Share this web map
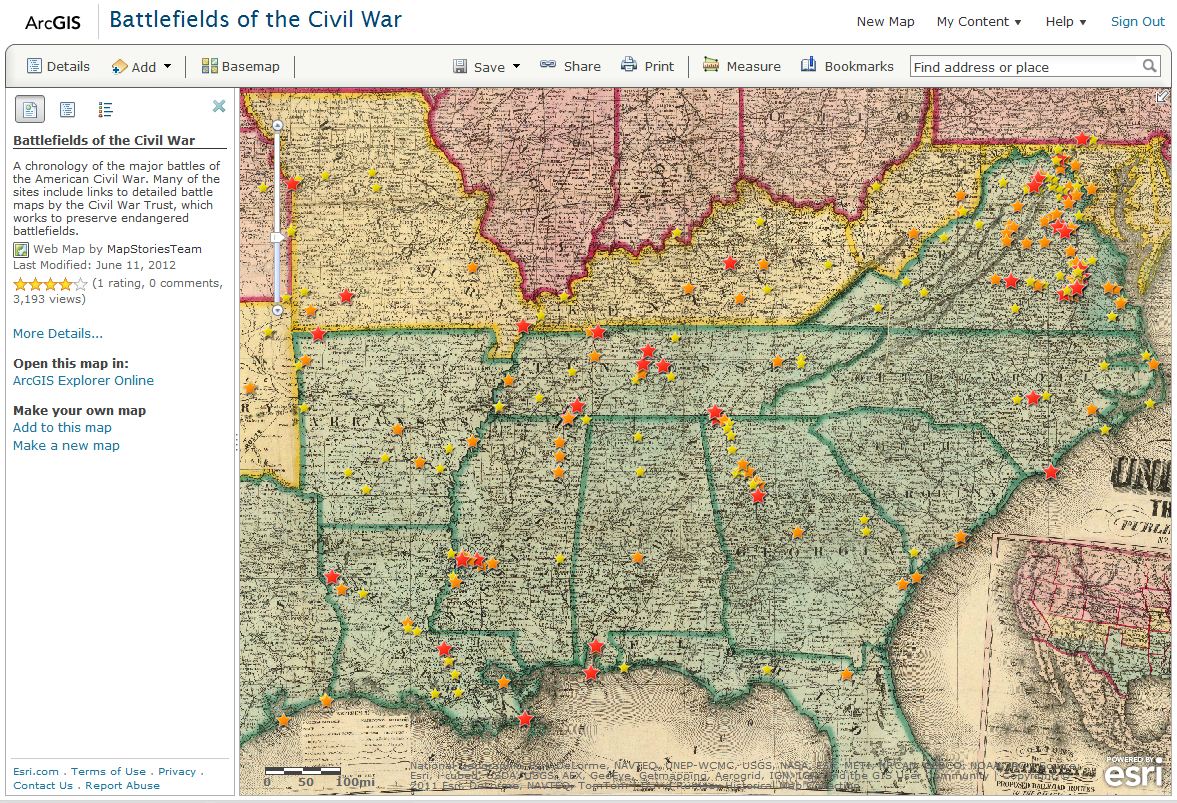1177x803 pixels. tap(570, 66)
